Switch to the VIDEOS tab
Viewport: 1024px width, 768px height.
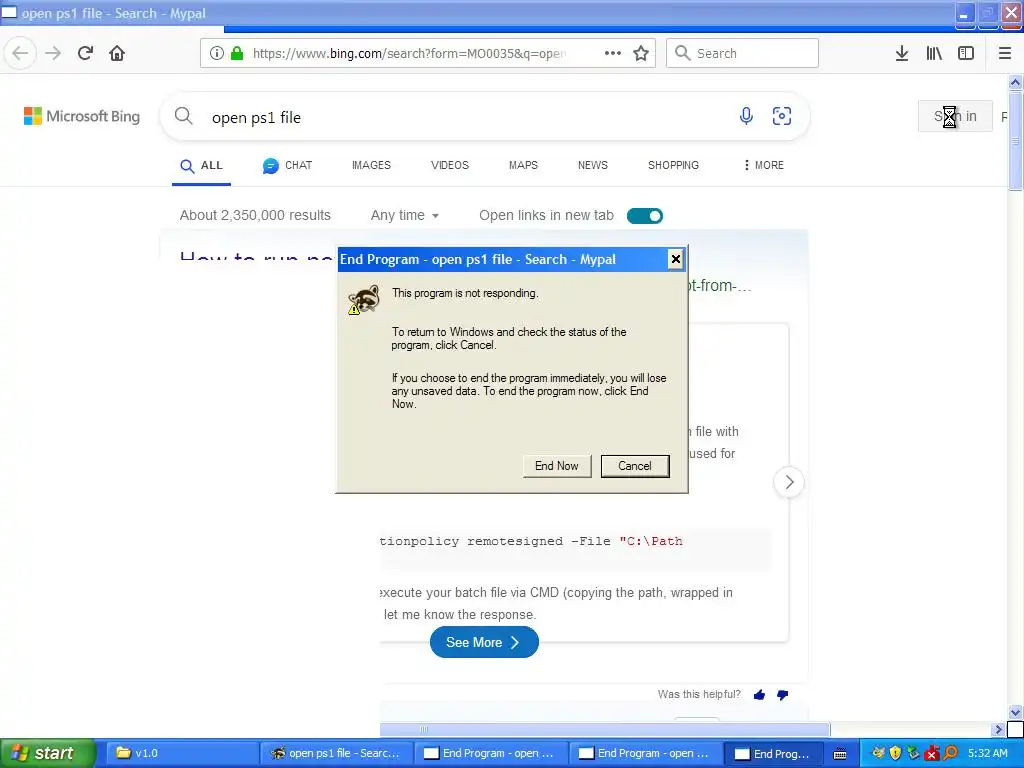450,165
